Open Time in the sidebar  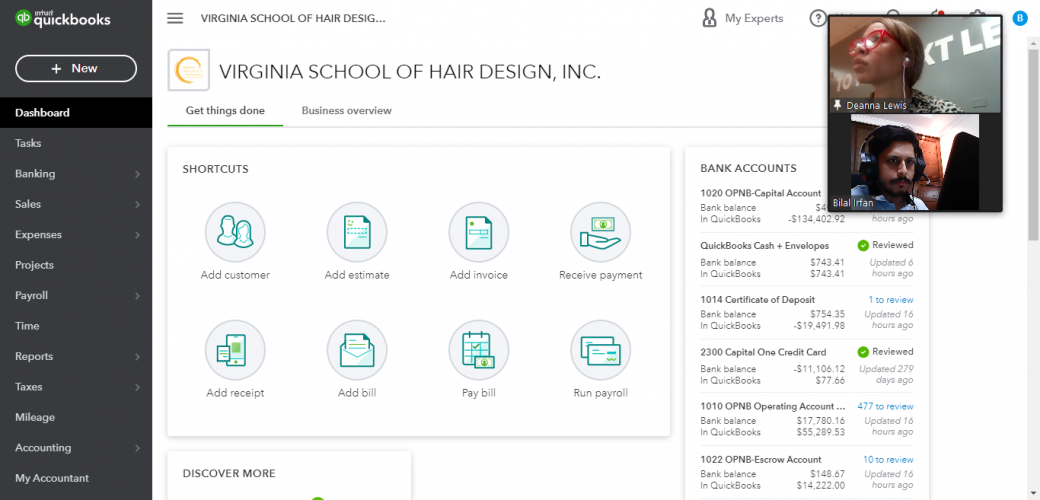pyautogui.click(x=76, y=326)
